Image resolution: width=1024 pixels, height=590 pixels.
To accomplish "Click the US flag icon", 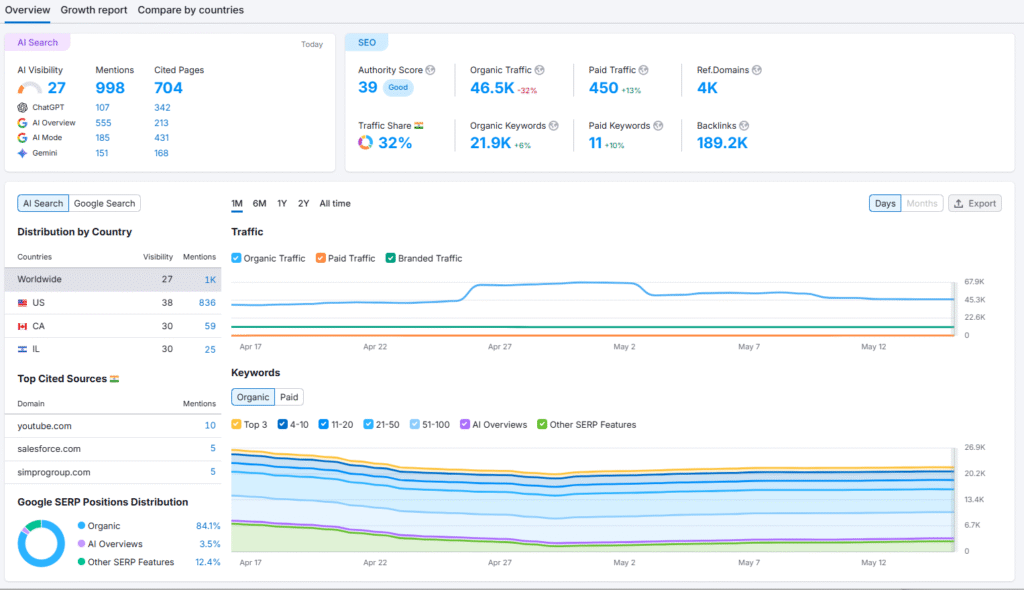I will click(x=22, y=303).
